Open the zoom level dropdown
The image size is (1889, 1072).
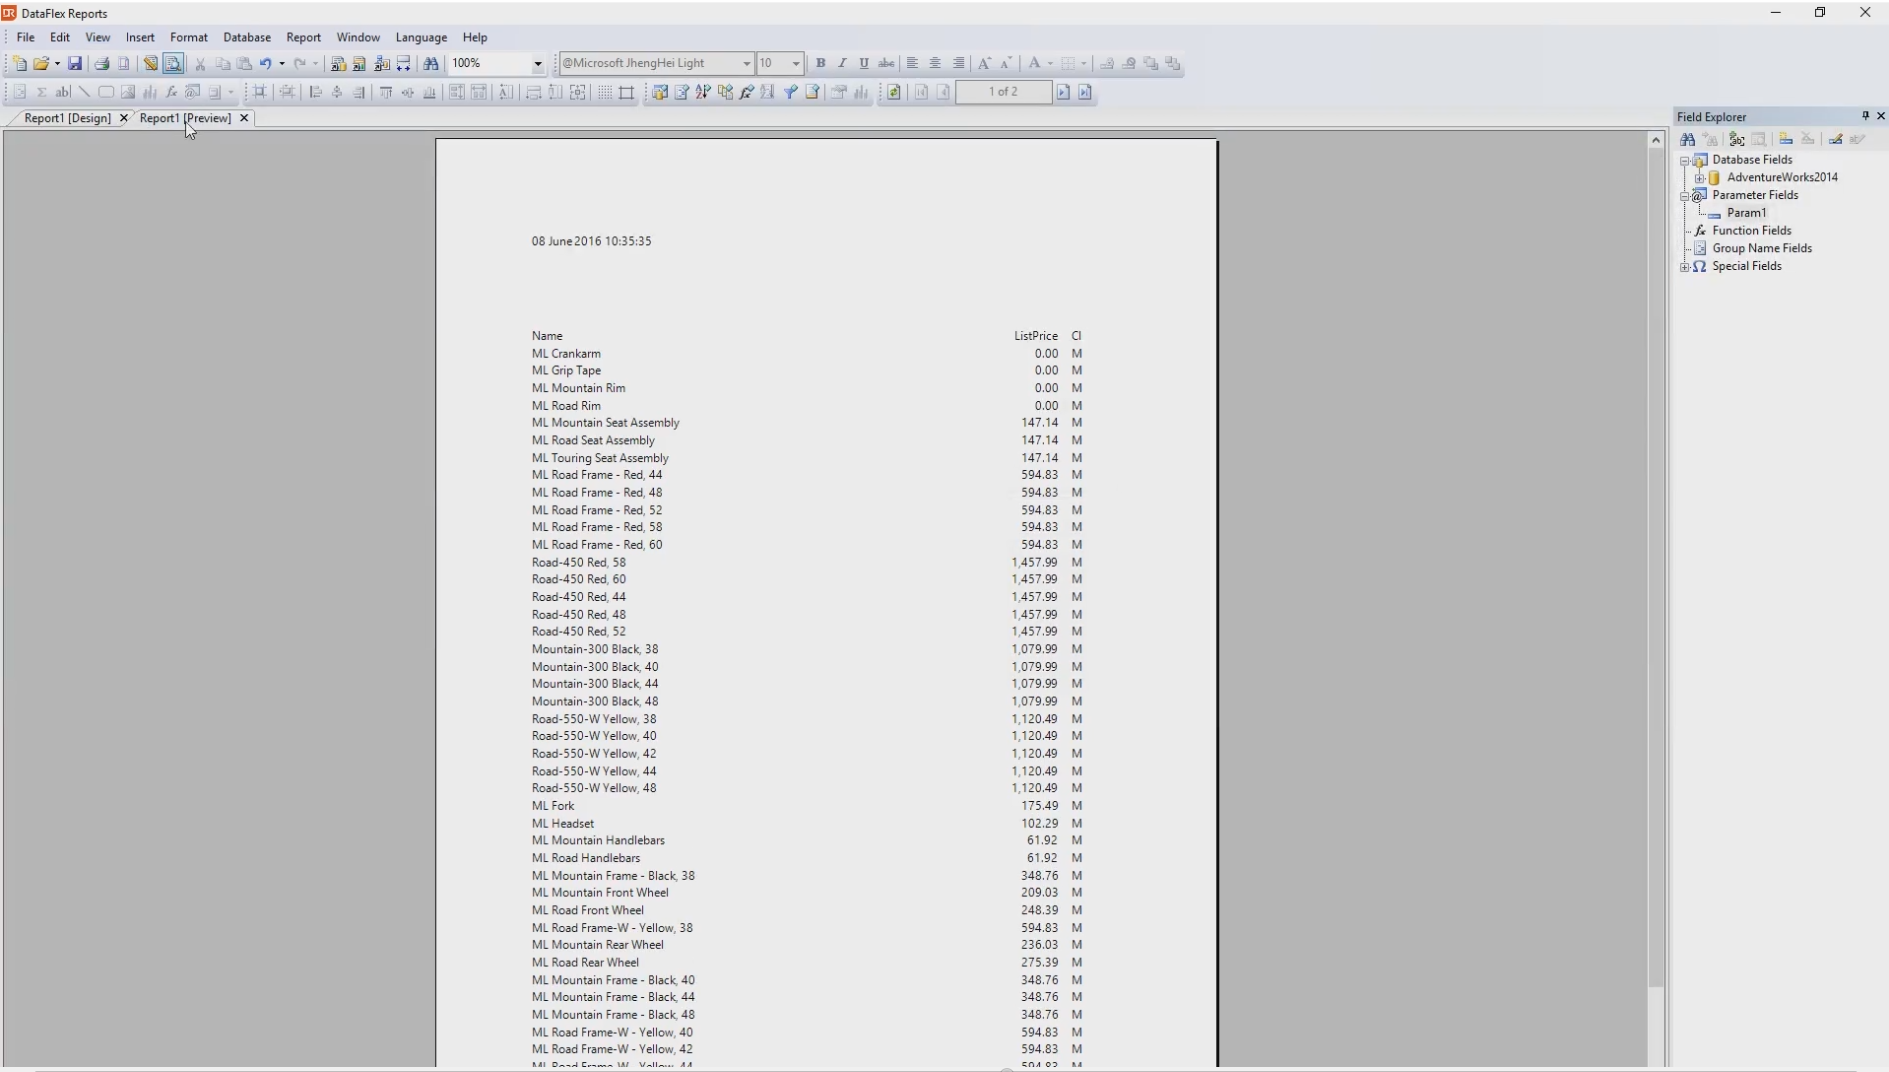click(537, 63)
